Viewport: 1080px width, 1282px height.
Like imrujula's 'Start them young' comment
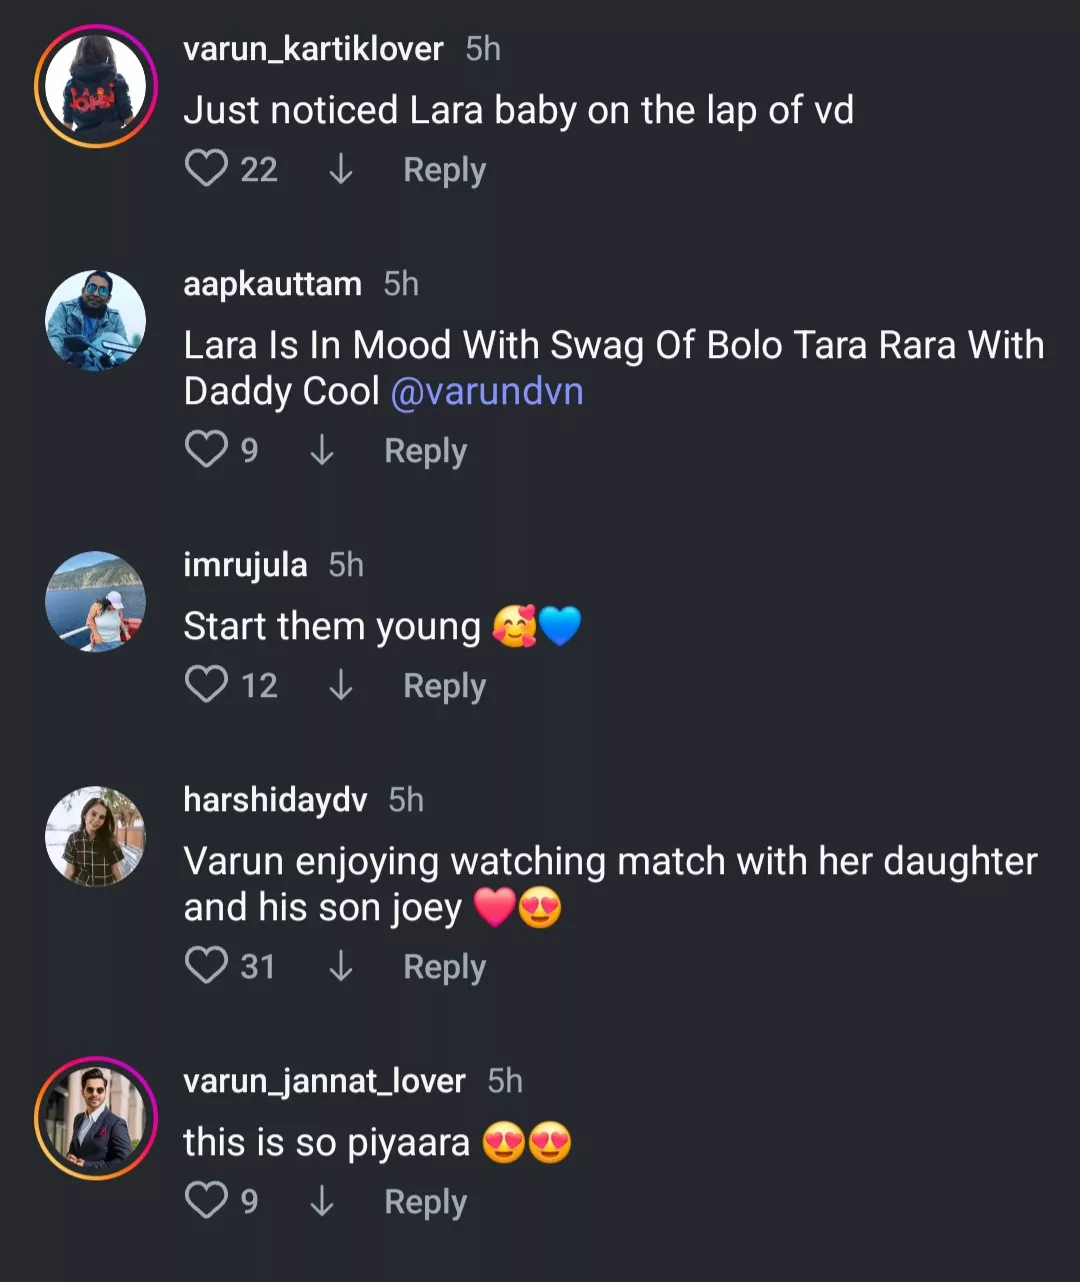coord(206,685)
